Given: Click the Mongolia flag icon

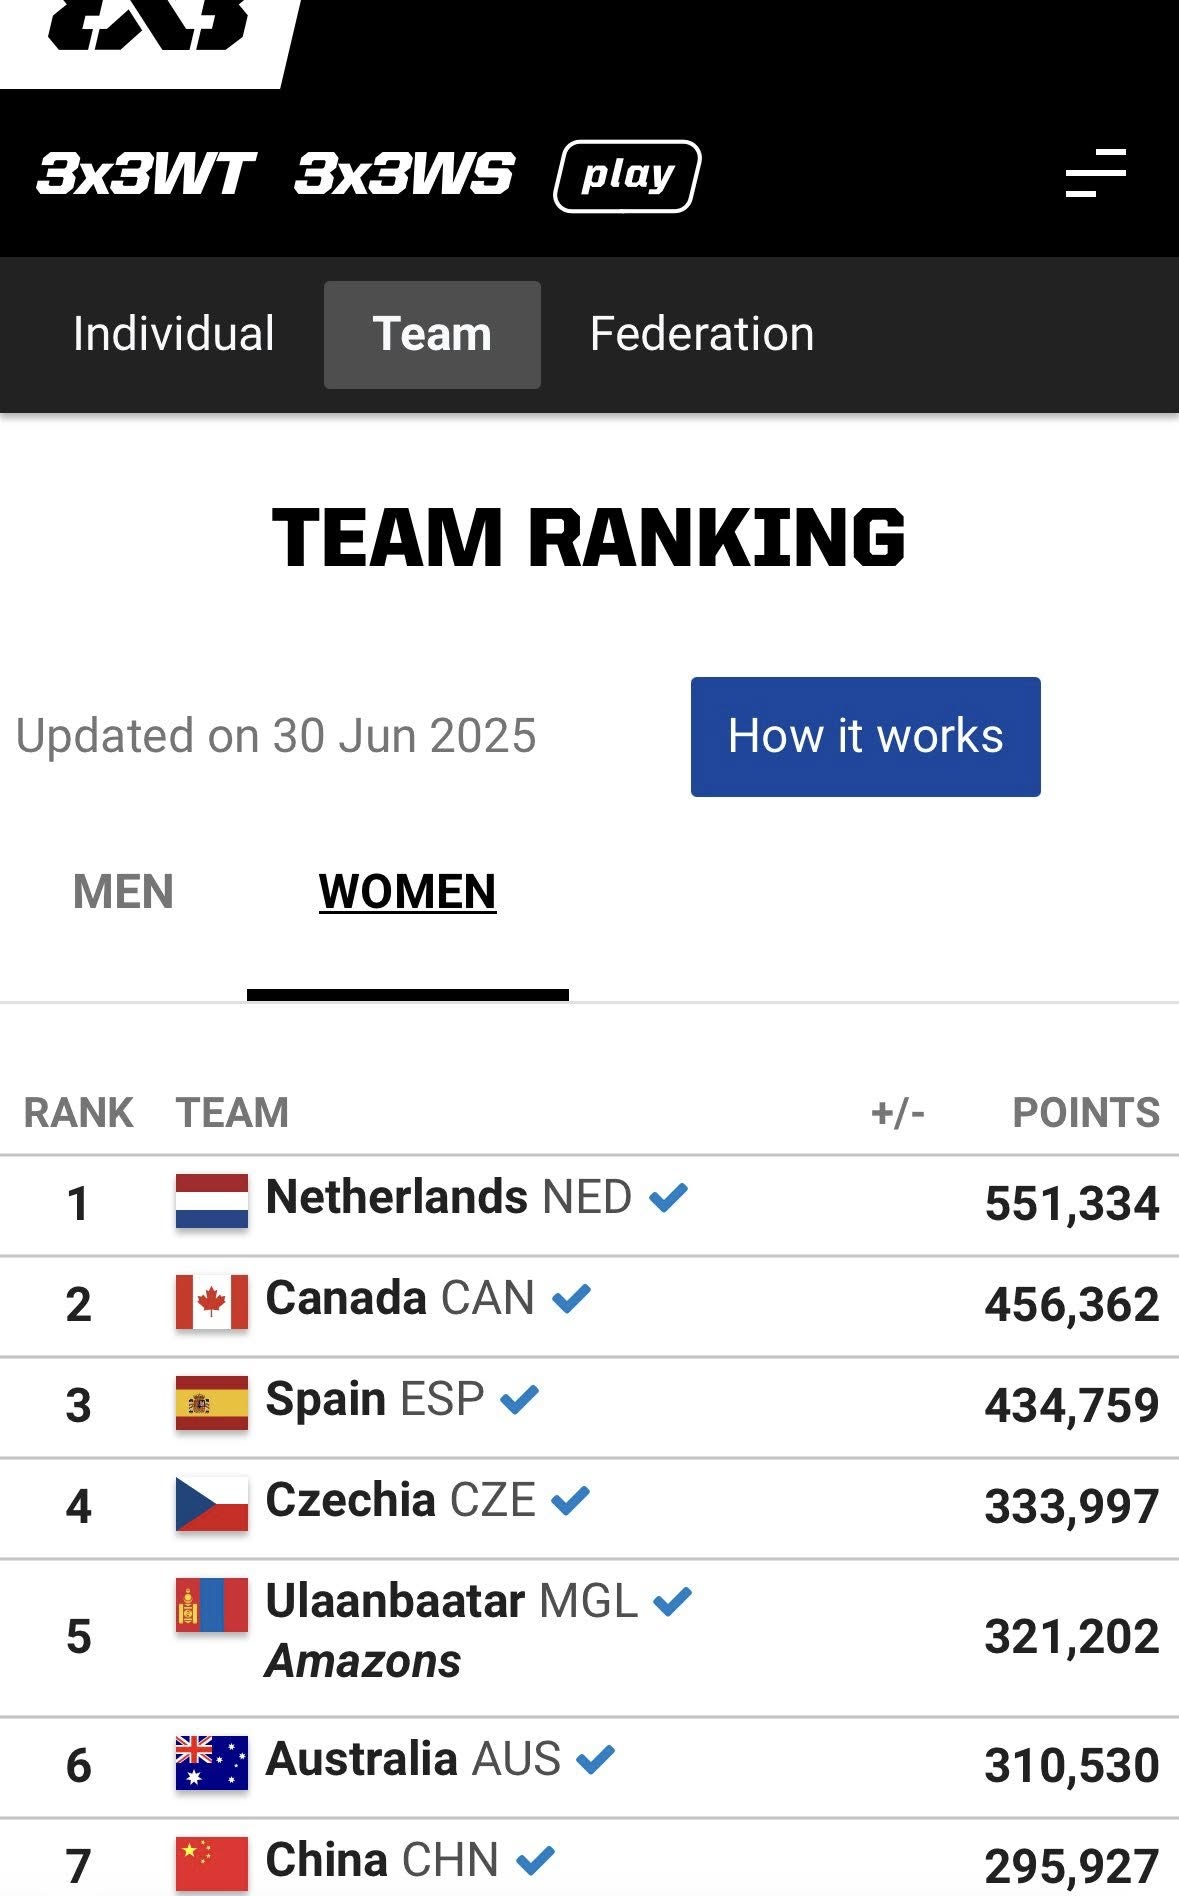Looking at the screenshot, I should pyautogui.click(x=212, y=1605).
